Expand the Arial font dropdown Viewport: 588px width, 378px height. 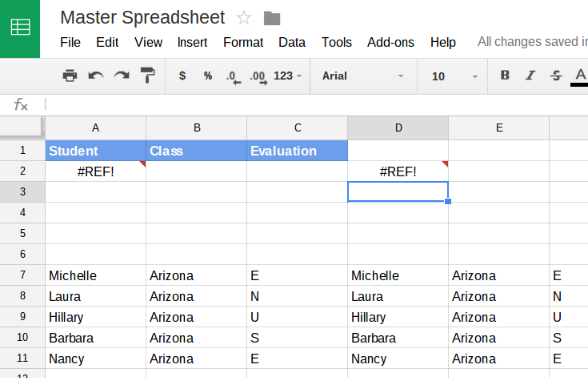point(363,76)
